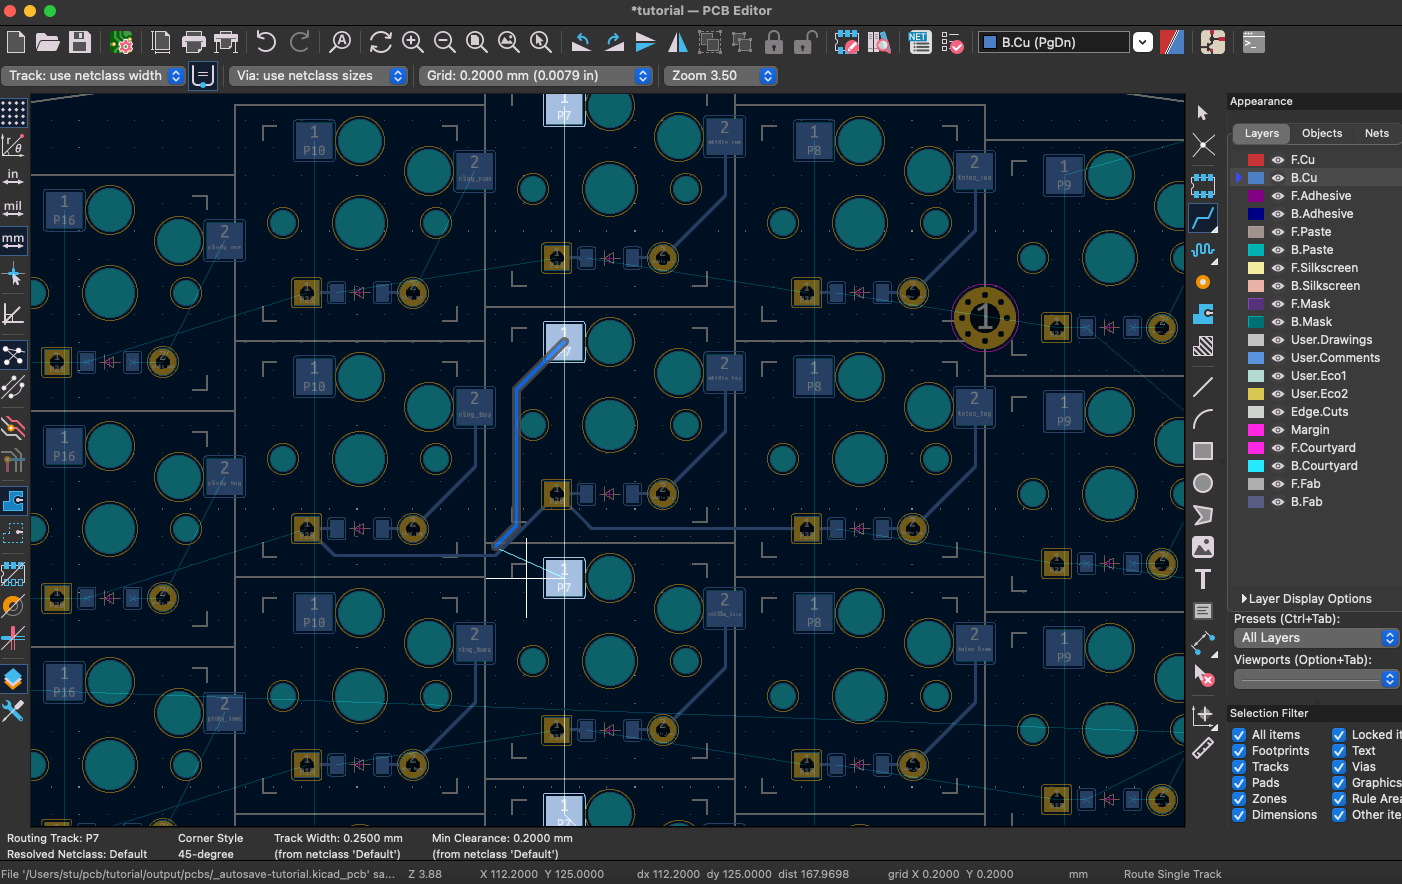Open the Net Inspector
1402x884 pixels.
pyautogui.click(x=919, y=42)
